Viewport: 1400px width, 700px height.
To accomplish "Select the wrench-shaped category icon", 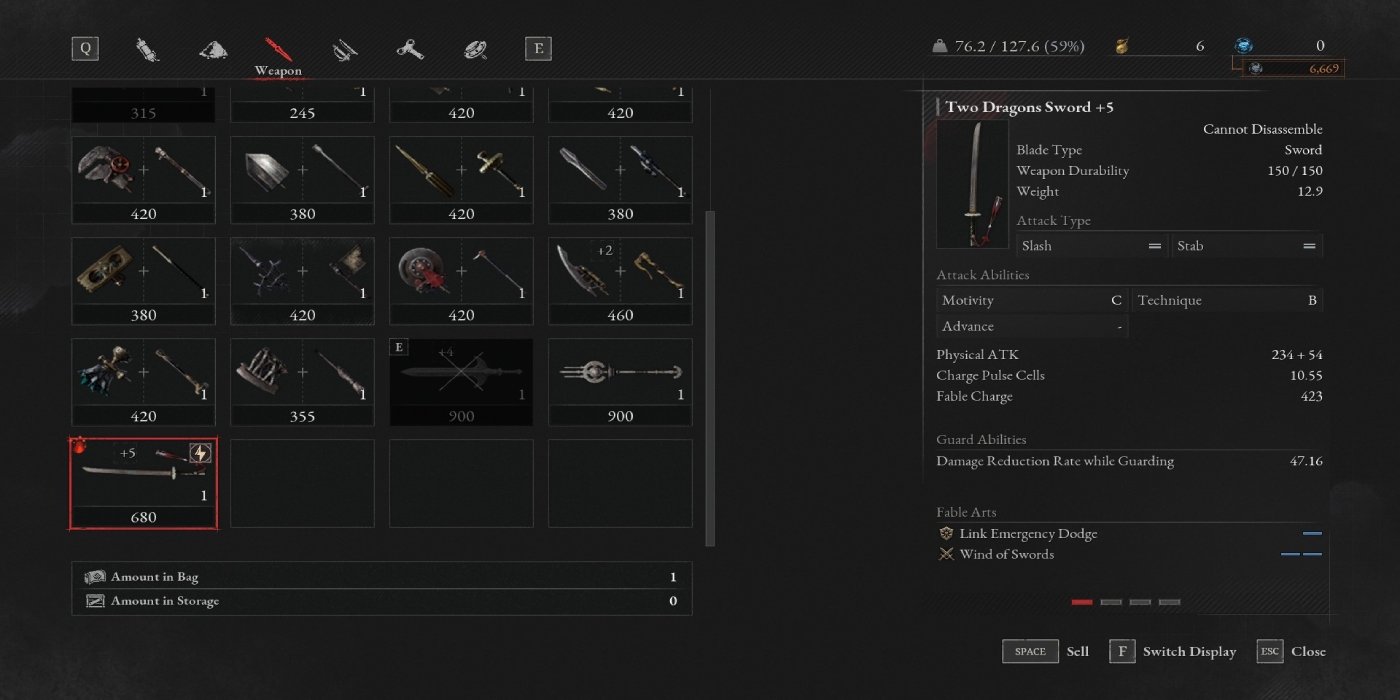I will coord(409,49).
